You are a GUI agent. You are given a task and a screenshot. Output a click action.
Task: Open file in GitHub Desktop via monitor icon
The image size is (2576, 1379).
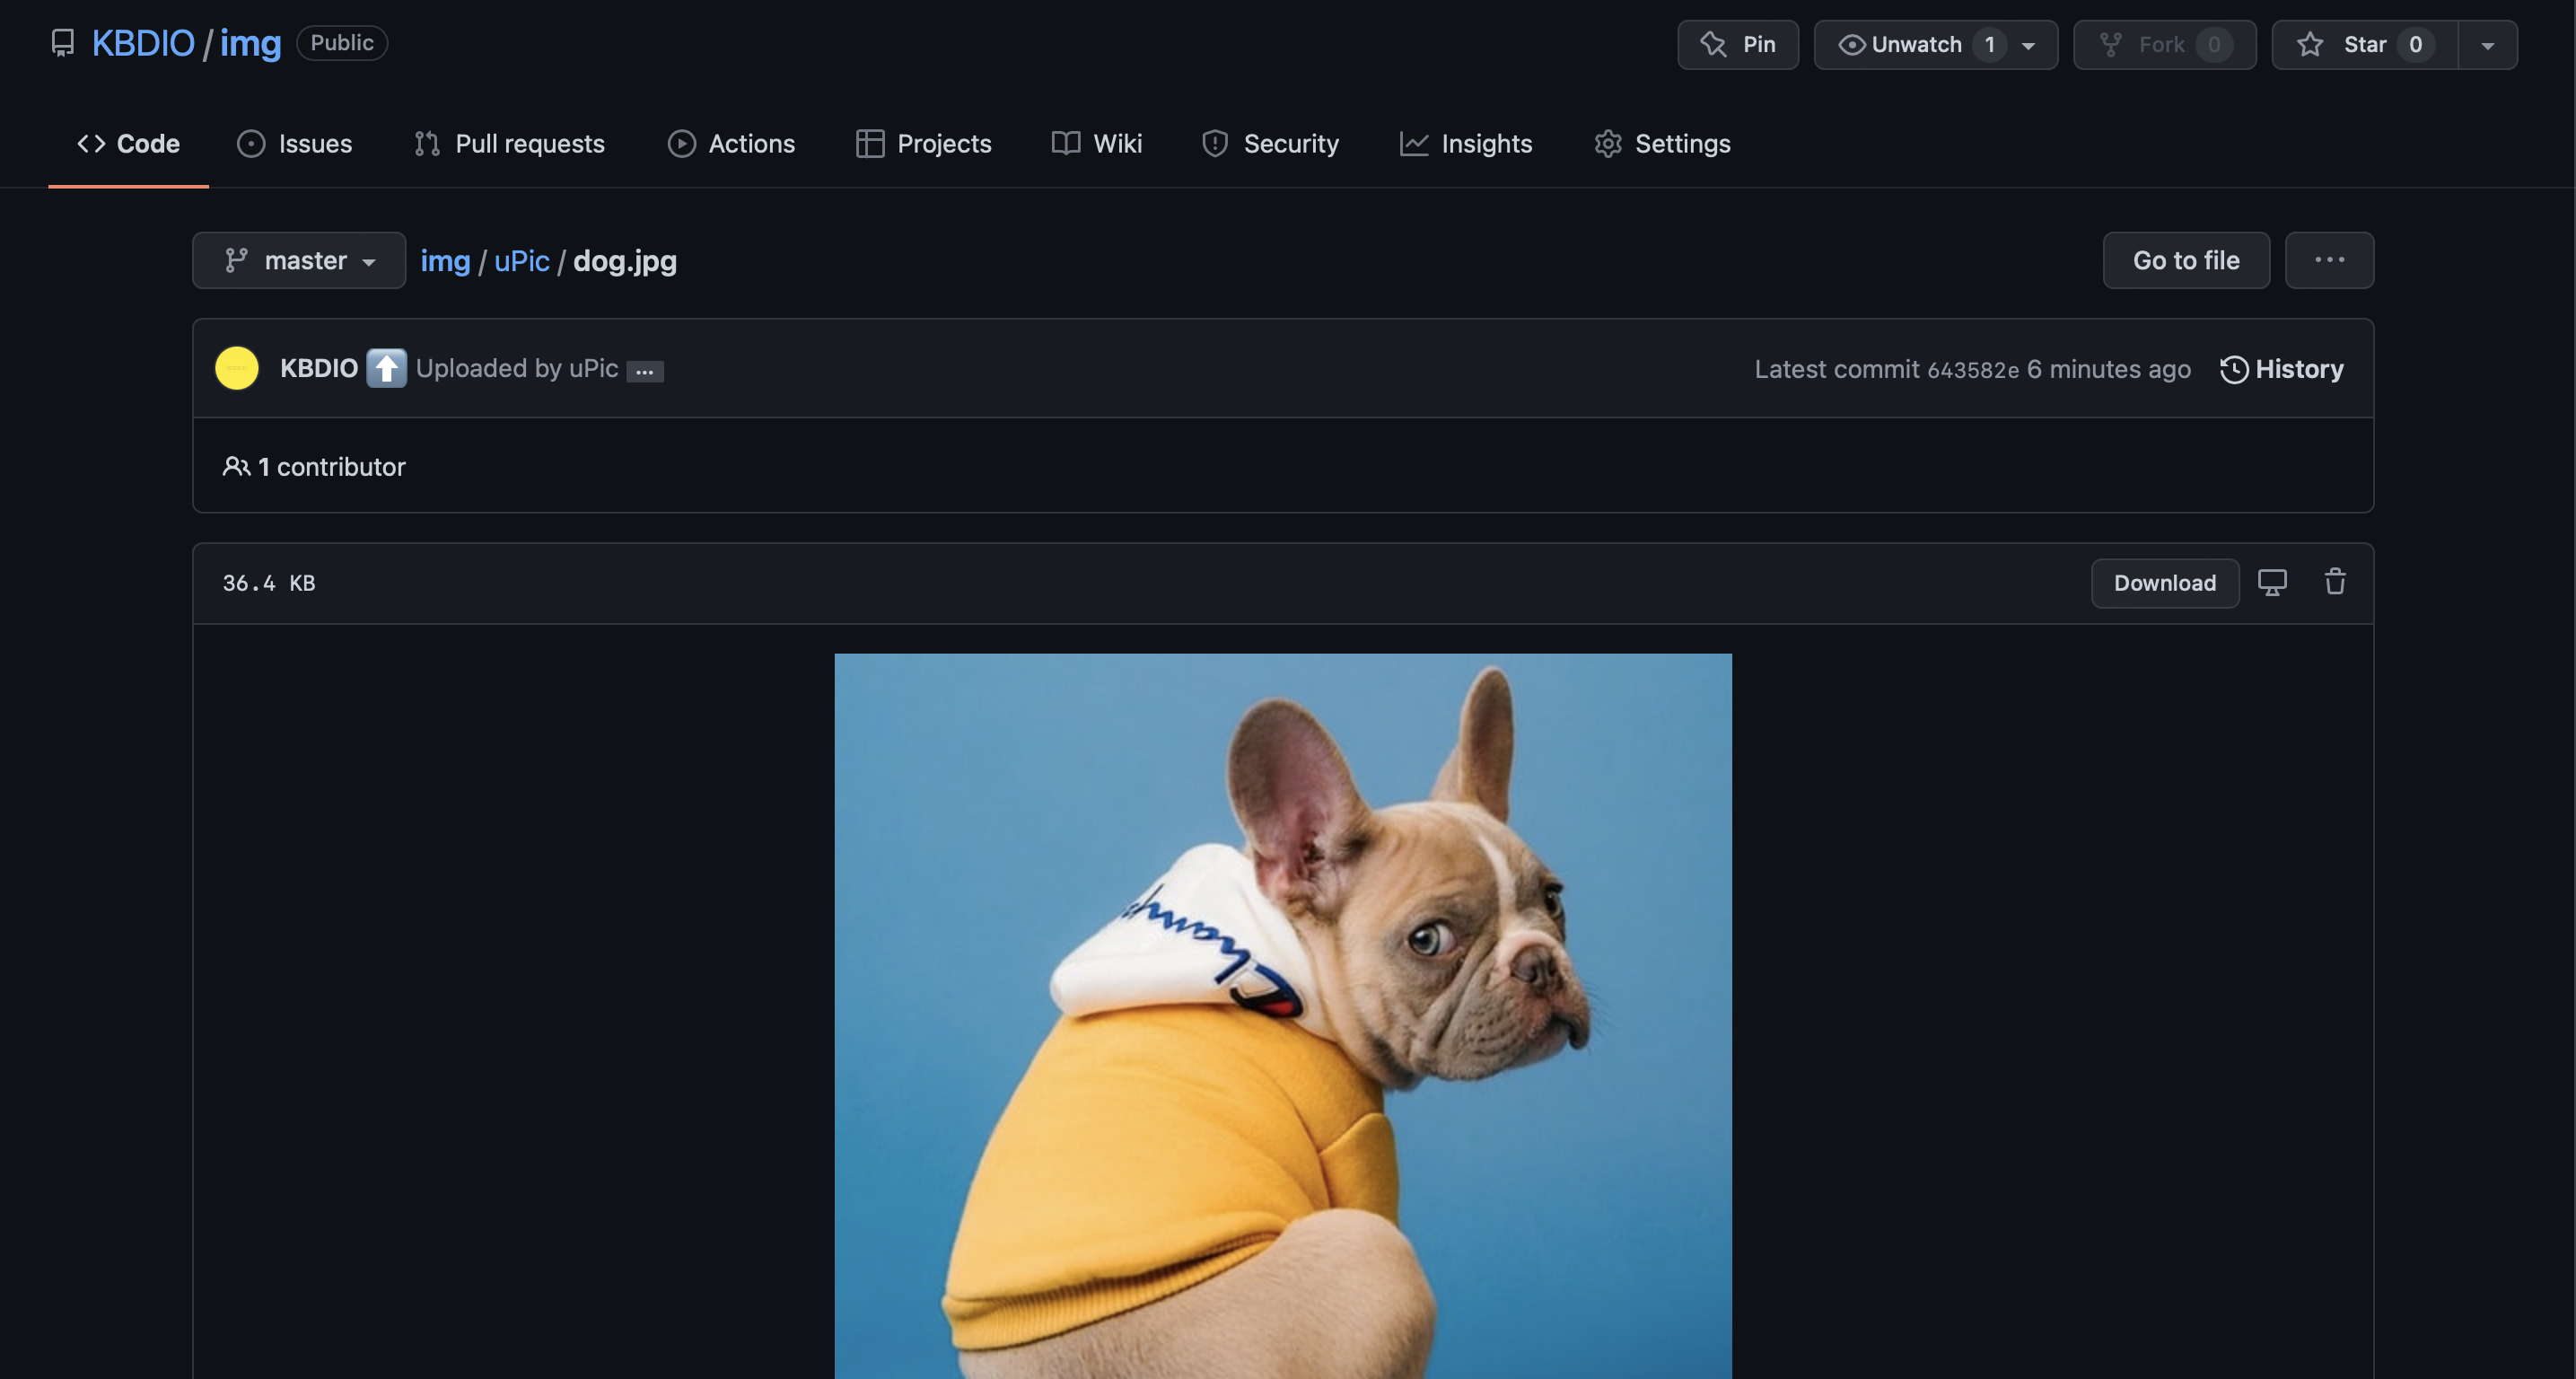pos(2271,582)
